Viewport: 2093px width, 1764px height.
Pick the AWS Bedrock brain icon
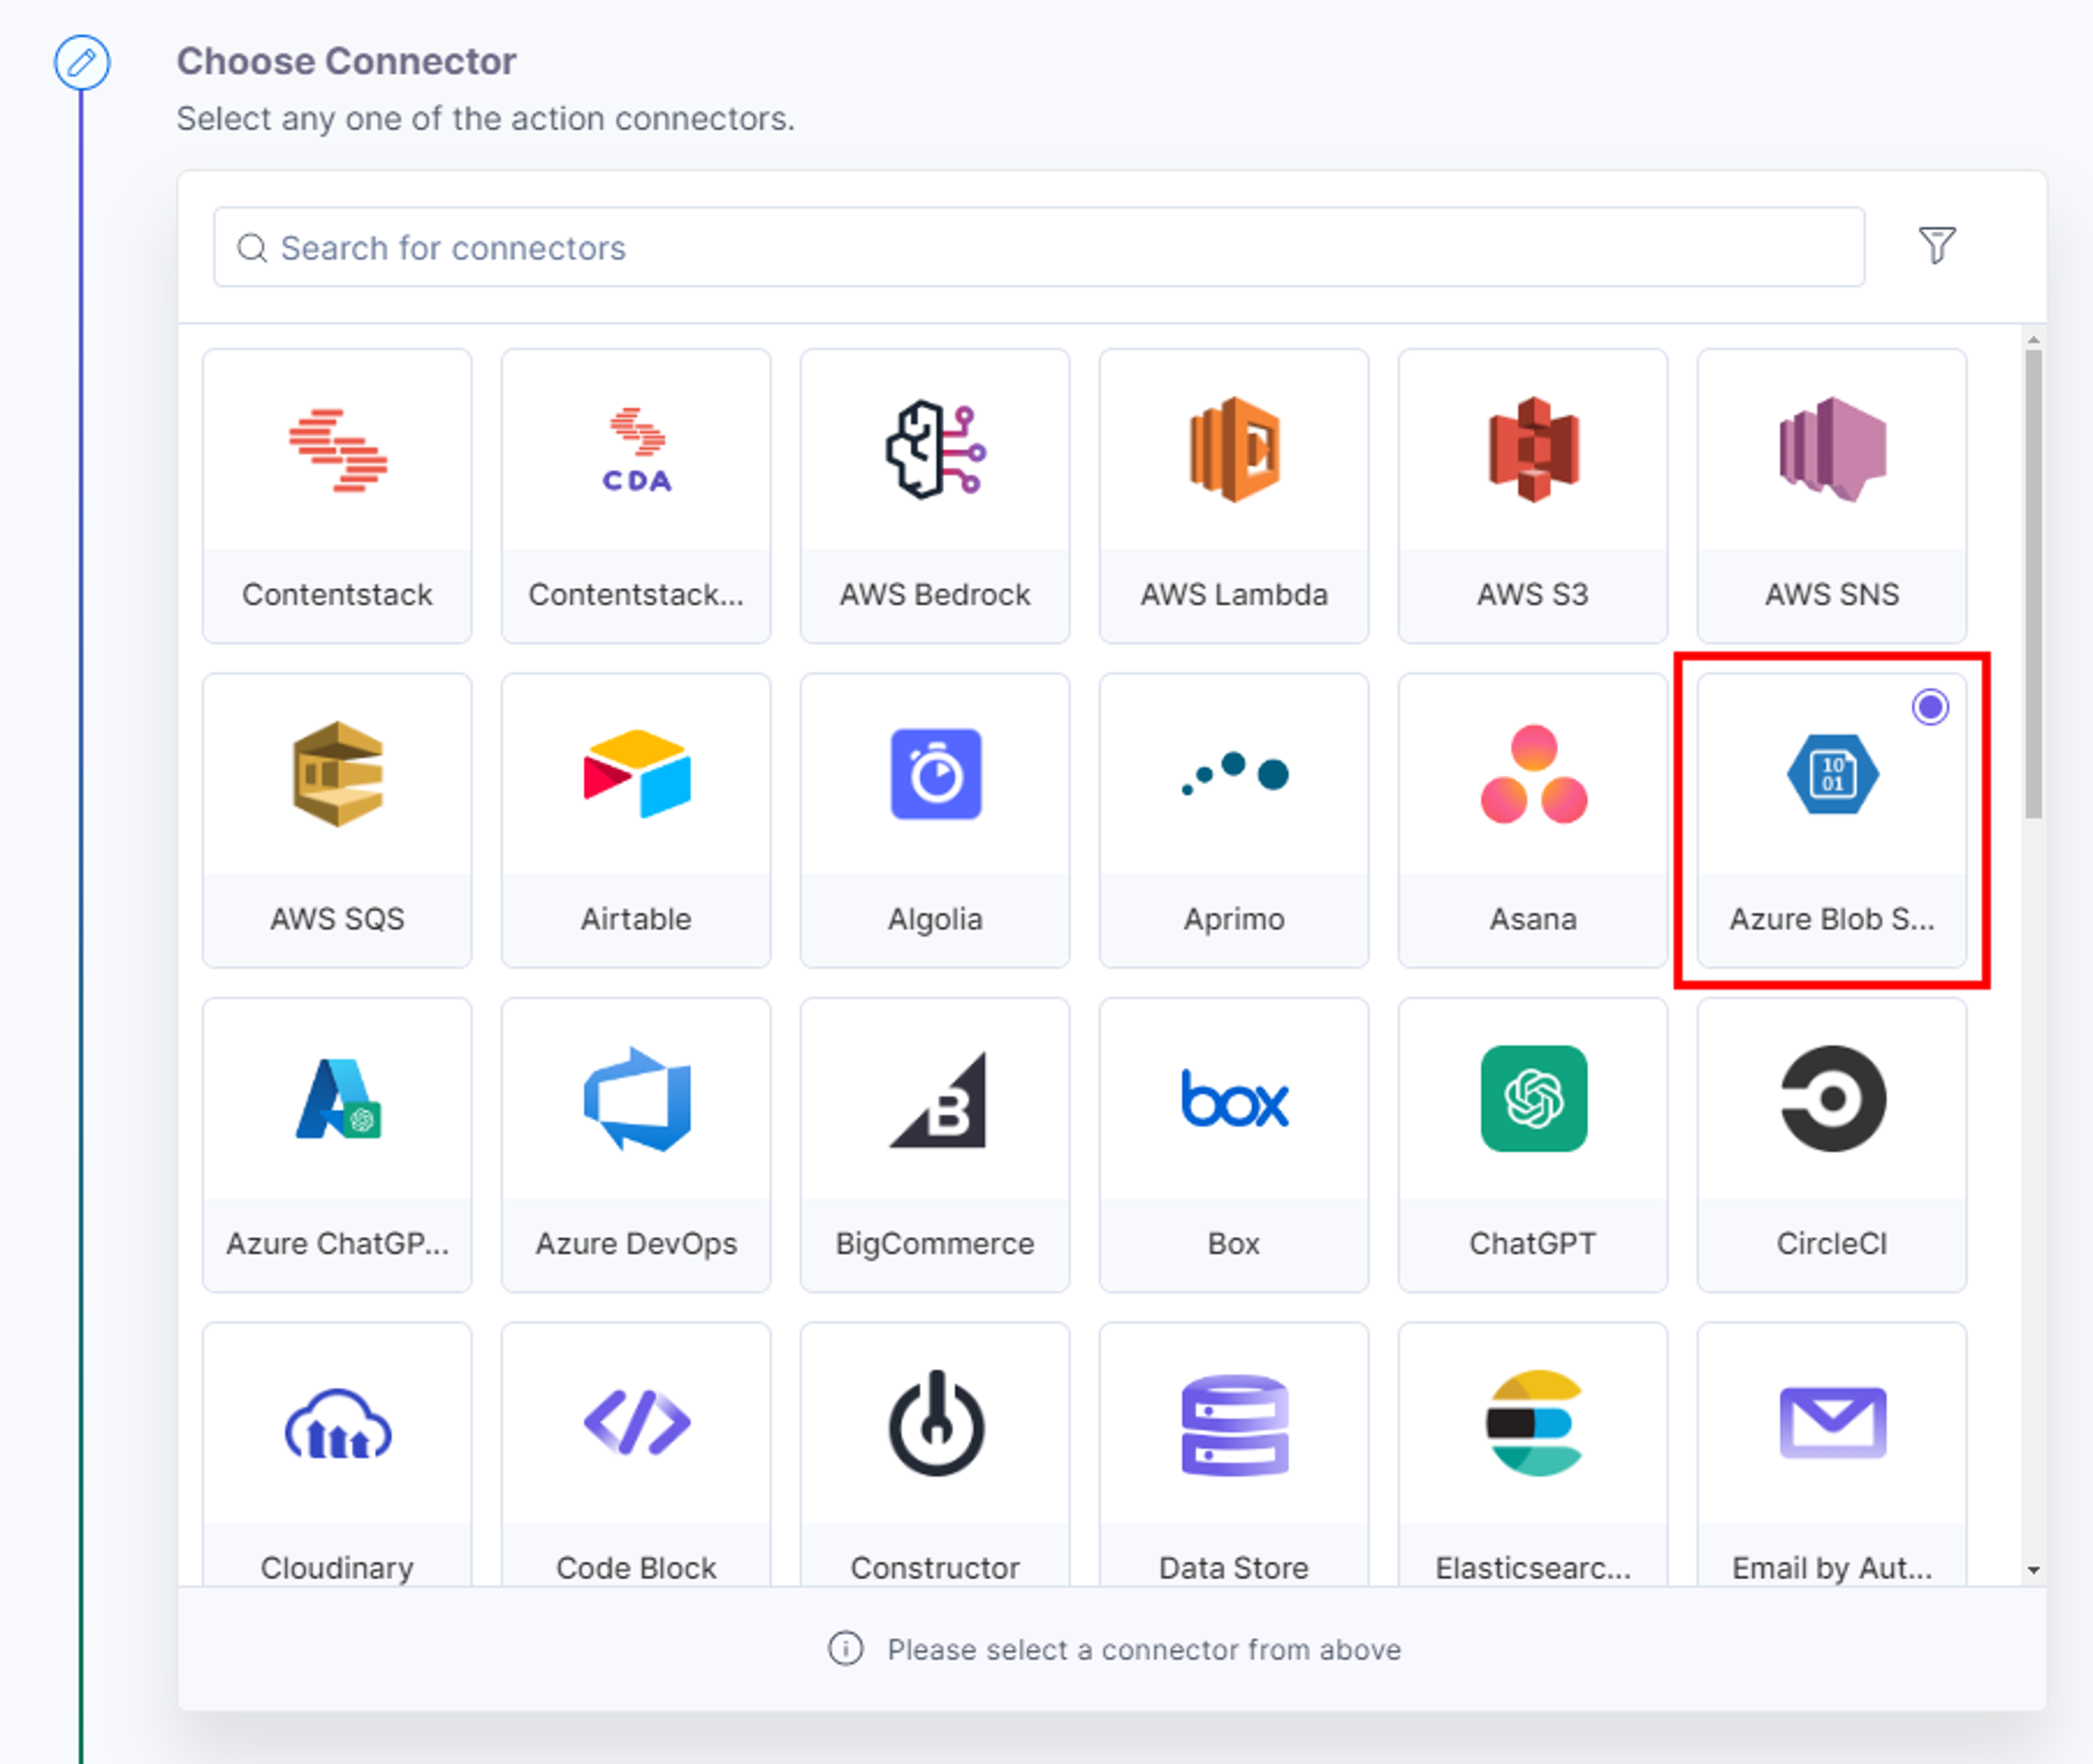935,450
